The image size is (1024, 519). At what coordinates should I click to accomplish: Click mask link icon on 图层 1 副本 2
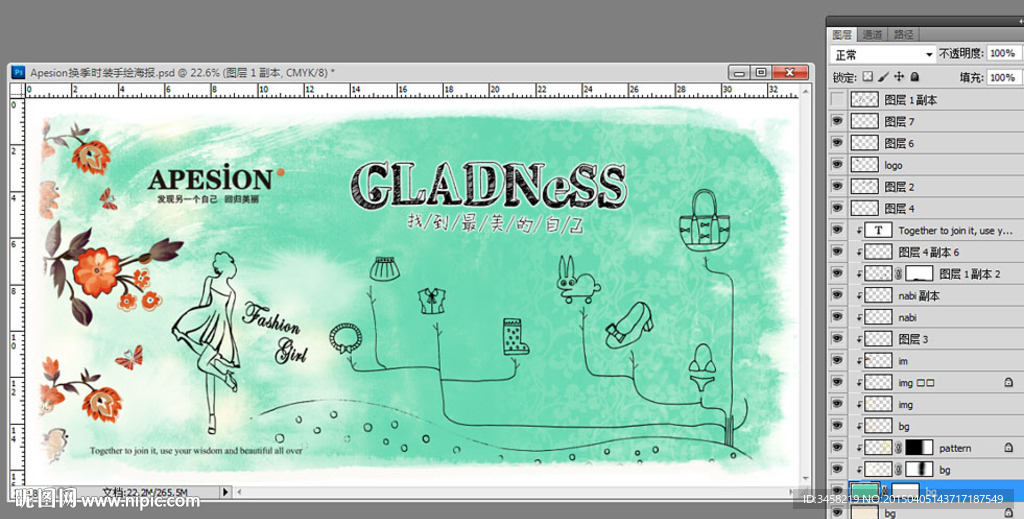pyautogui.click(x=899, y=274)
